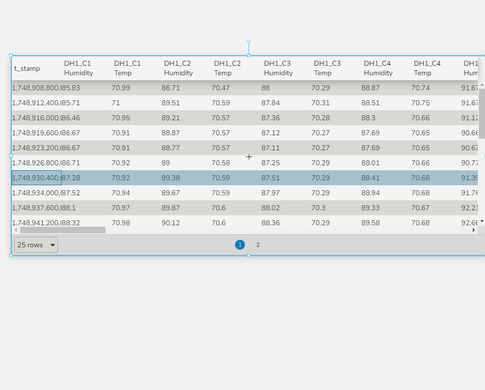
Task: Click the horizontal scrollbar right arrow
Action: (473, 230)
